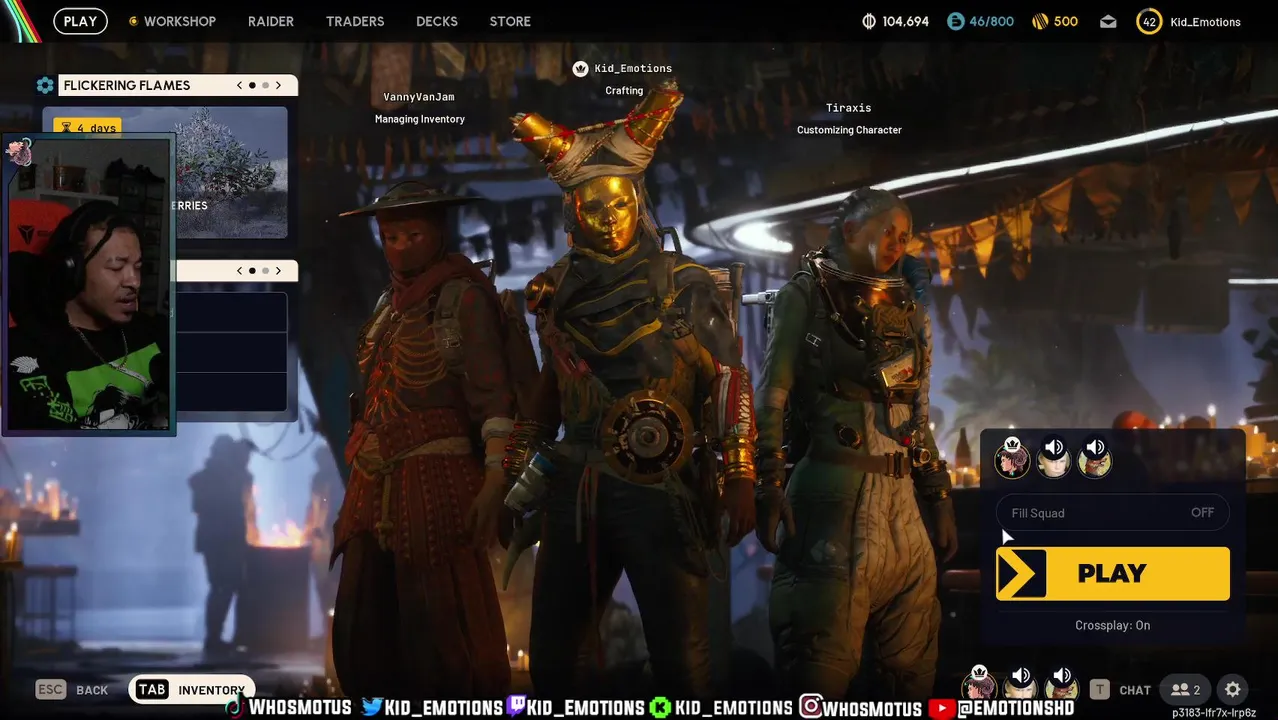
Task: Switch to the WORKSHOP tab
Action: [179, 21]
